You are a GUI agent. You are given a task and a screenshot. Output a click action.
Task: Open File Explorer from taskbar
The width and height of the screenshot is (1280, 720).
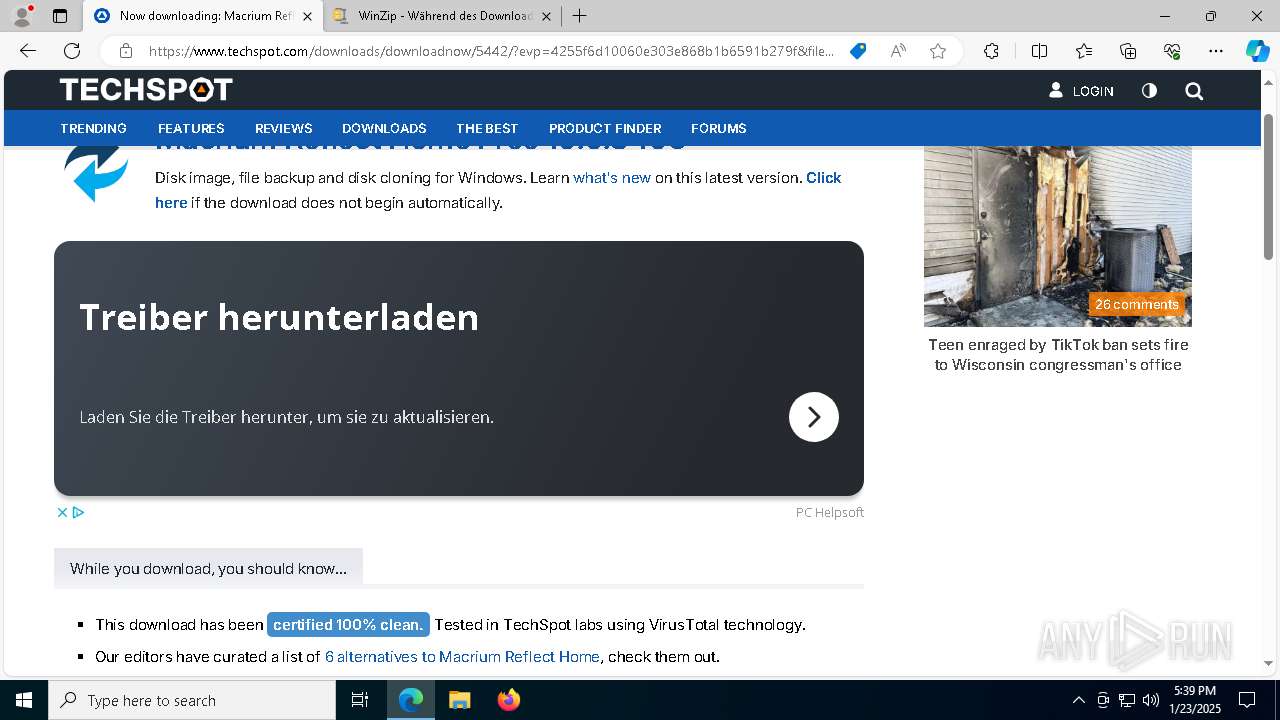[459, 700]
